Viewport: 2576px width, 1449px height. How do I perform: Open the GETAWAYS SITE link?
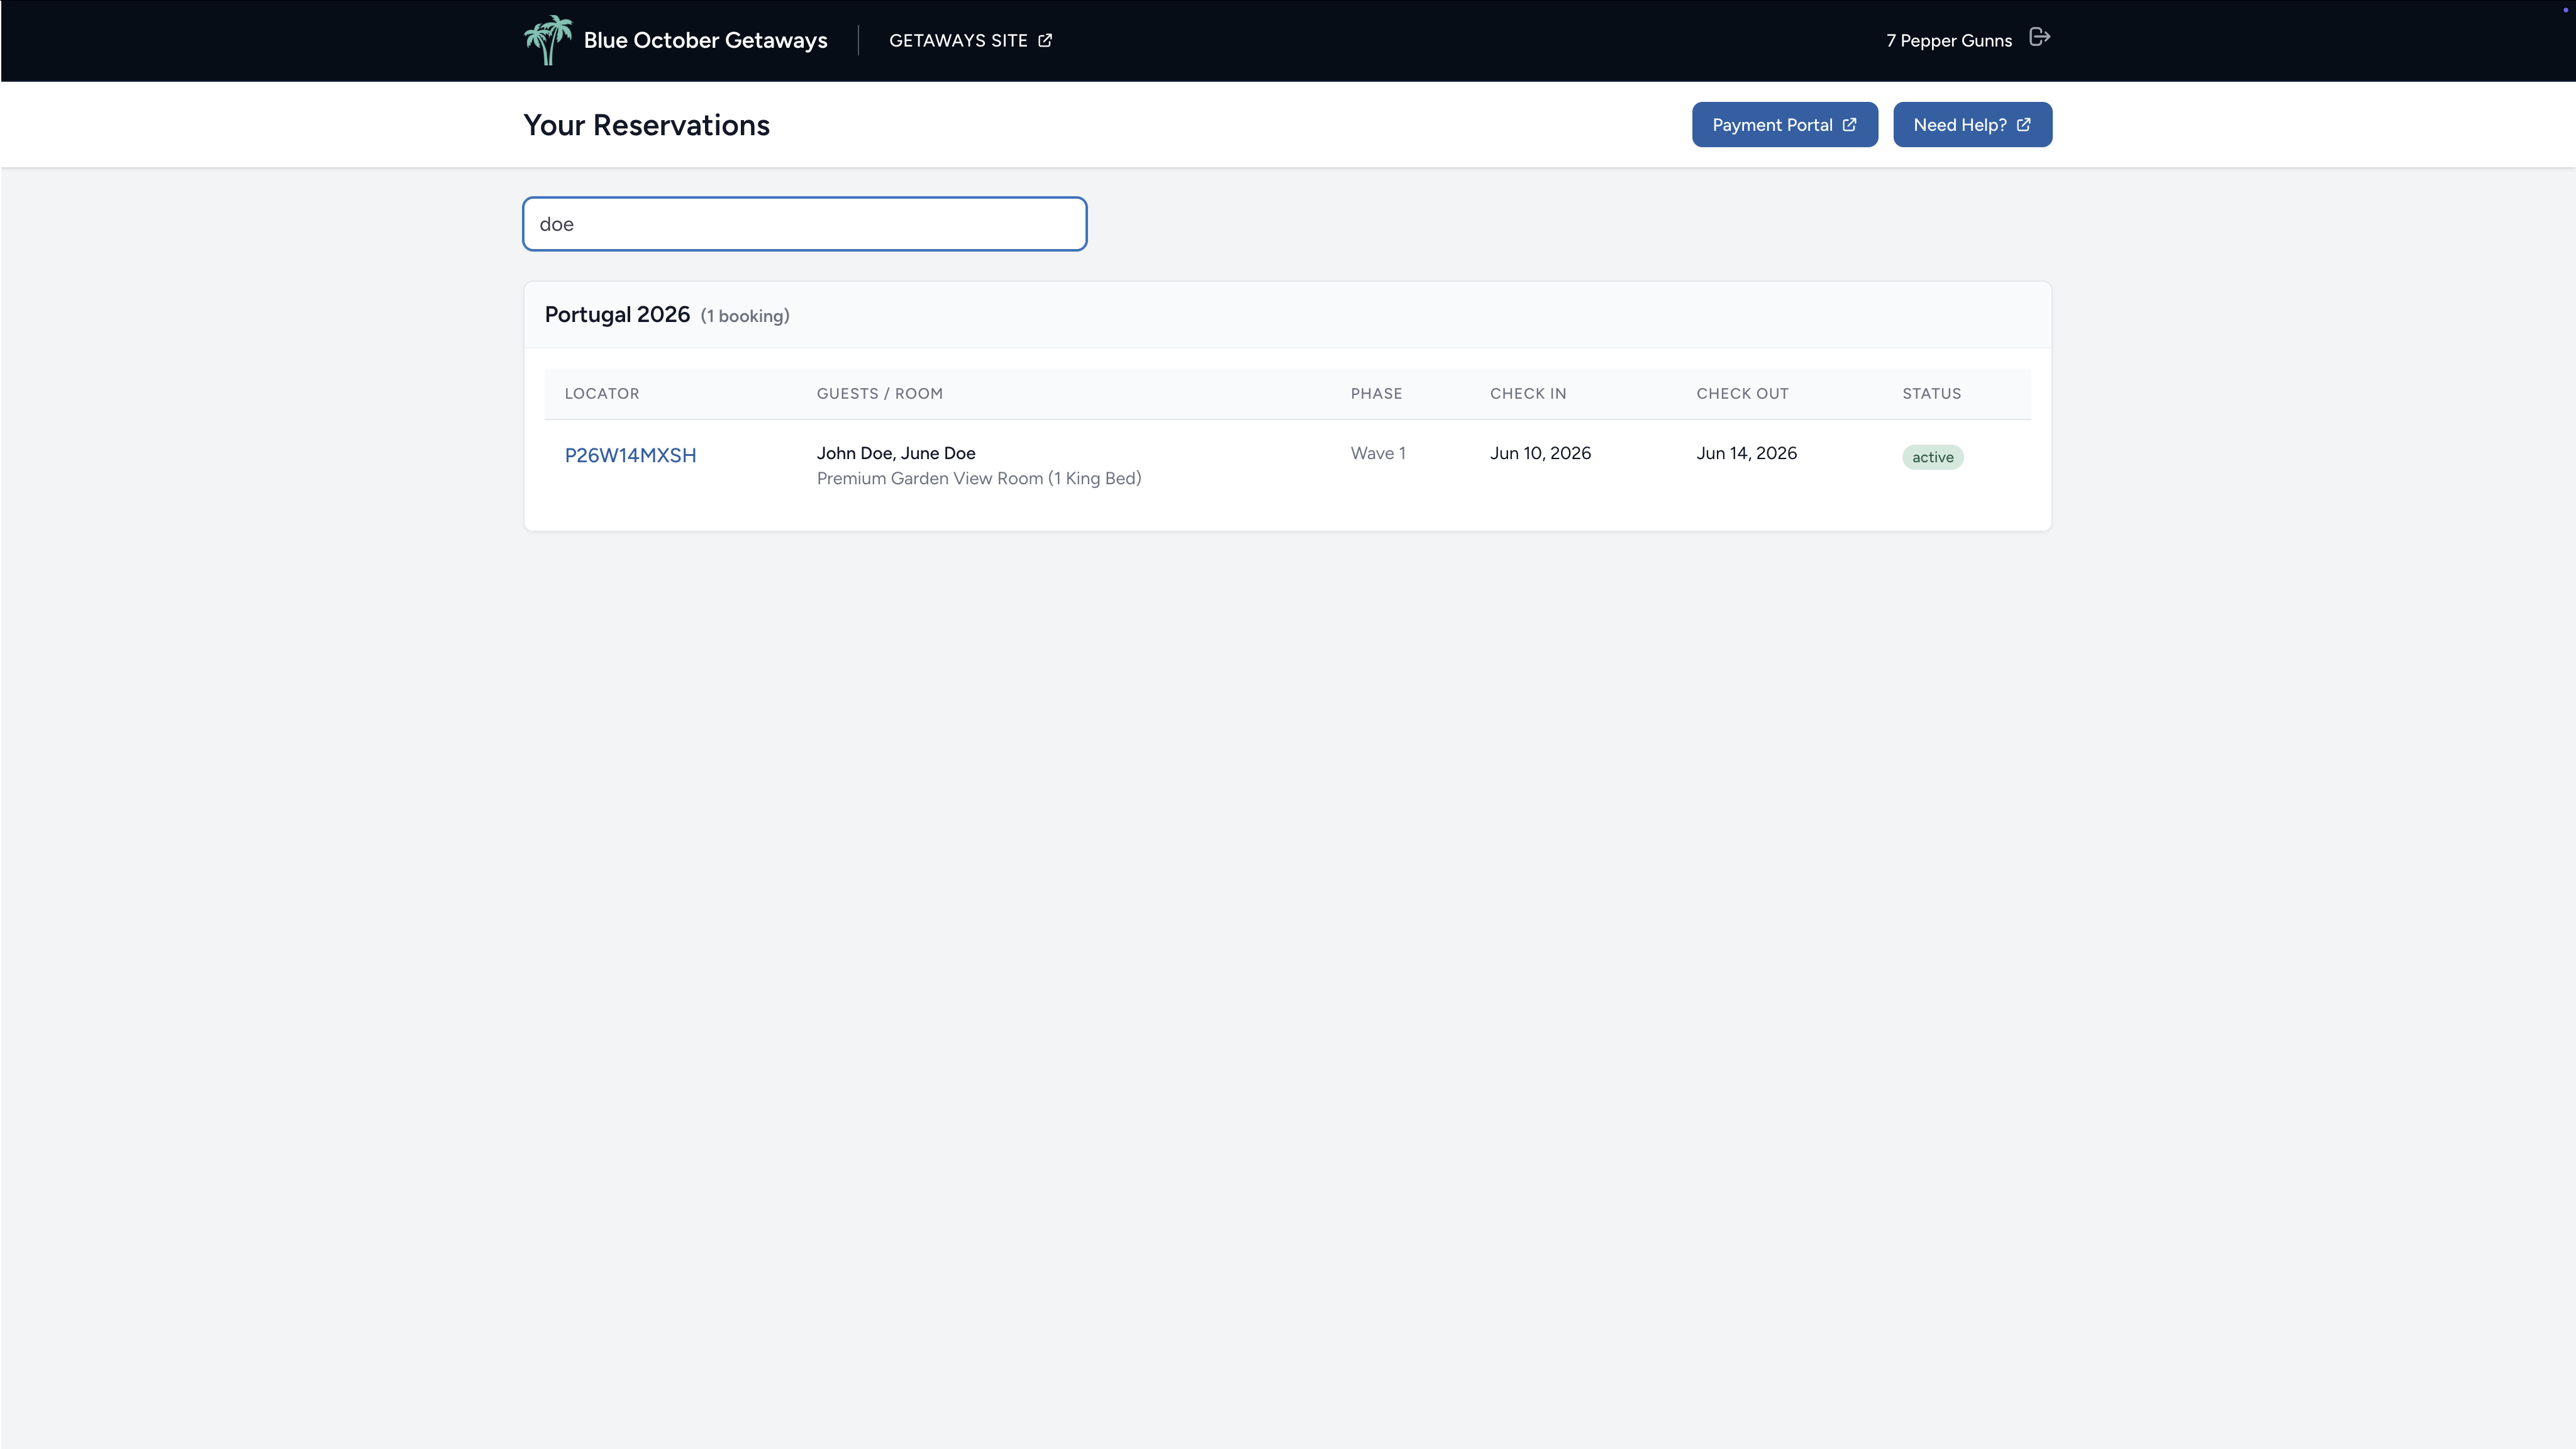point(970,40)
